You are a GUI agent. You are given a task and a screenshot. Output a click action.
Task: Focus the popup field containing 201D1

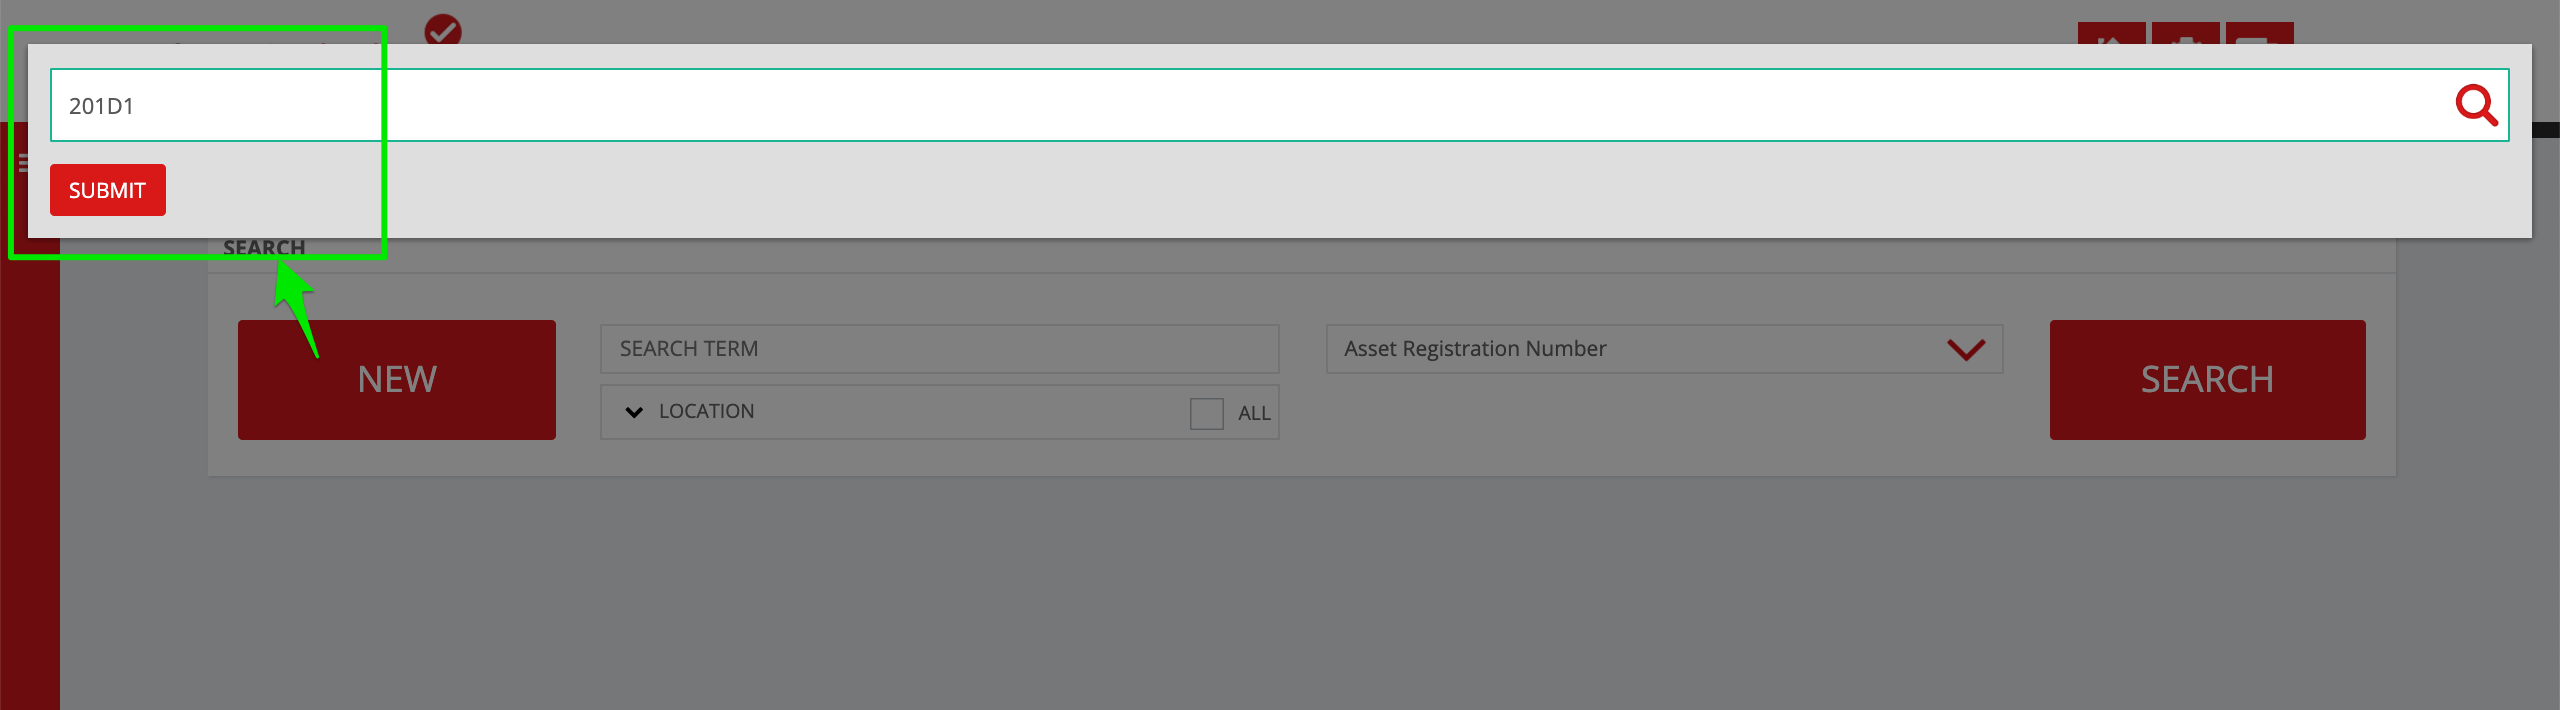coord(1279,105)
